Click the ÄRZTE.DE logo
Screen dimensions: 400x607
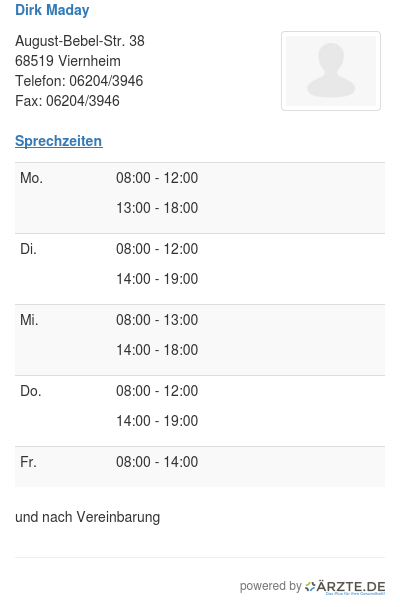345,587
